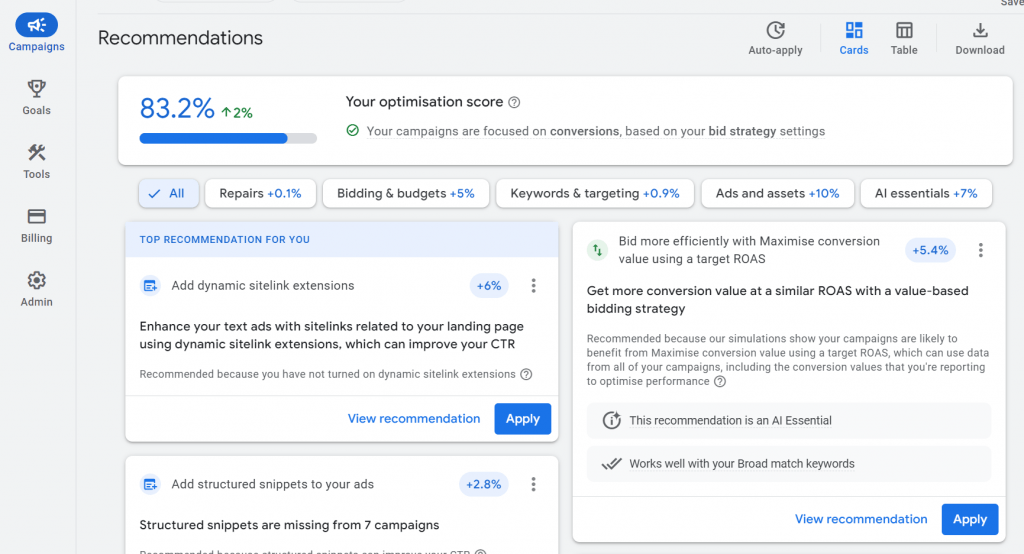This screenshot has height=554, width=1024.
Task: Click the AI Essential info icon
Action: click(x=611, y=420)
